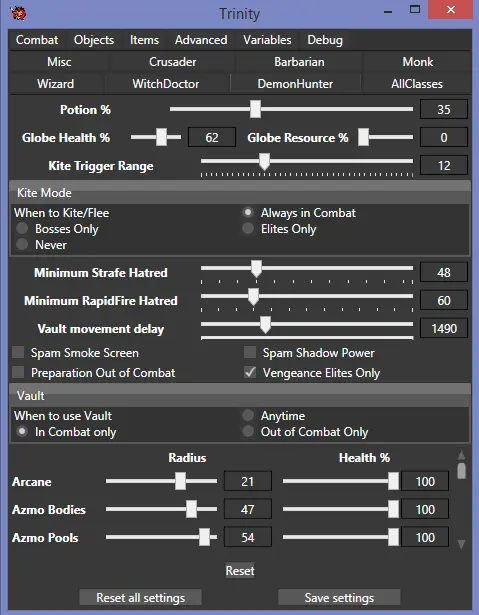
Task: Open the Advanced tab
Action: (x=201, y=40)
